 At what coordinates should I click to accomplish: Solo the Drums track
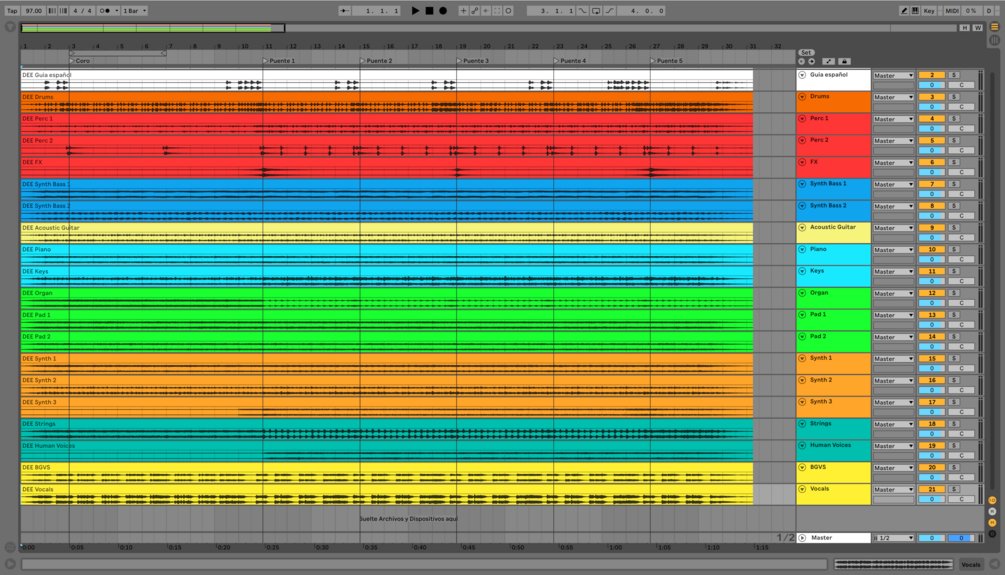tap(954, 97)
